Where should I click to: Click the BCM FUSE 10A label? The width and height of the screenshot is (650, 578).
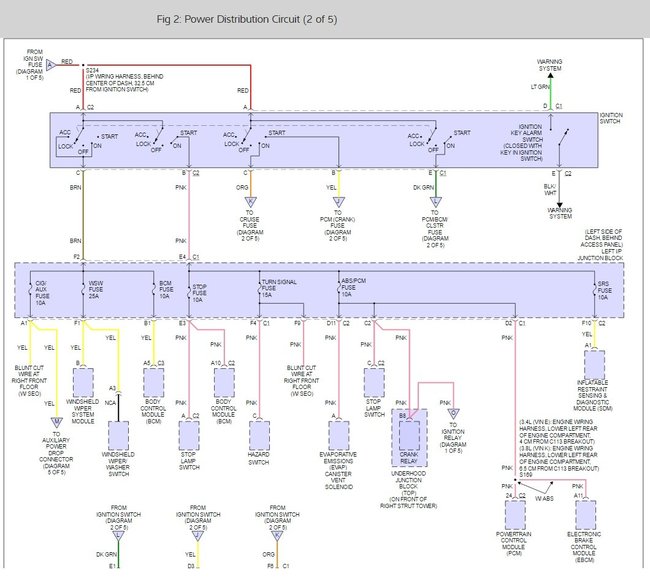(x=166, y=290)
